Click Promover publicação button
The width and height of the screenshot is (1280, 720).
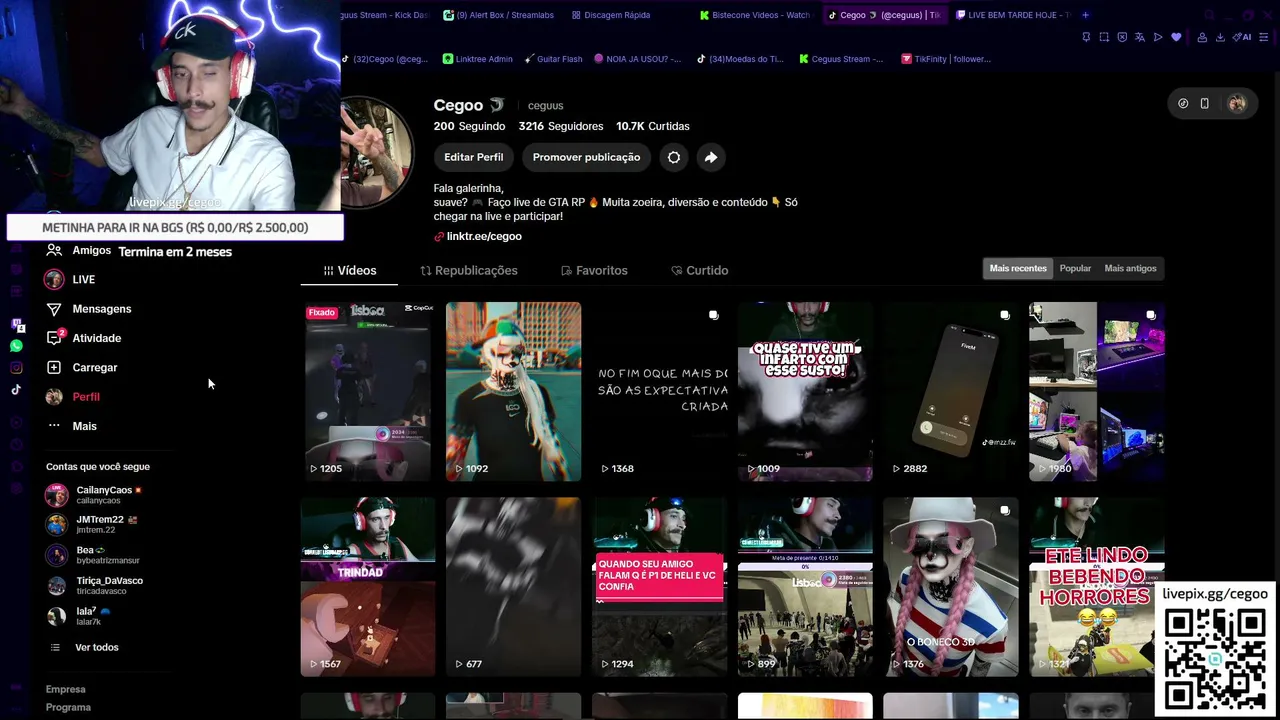click(x=586, y=157)
